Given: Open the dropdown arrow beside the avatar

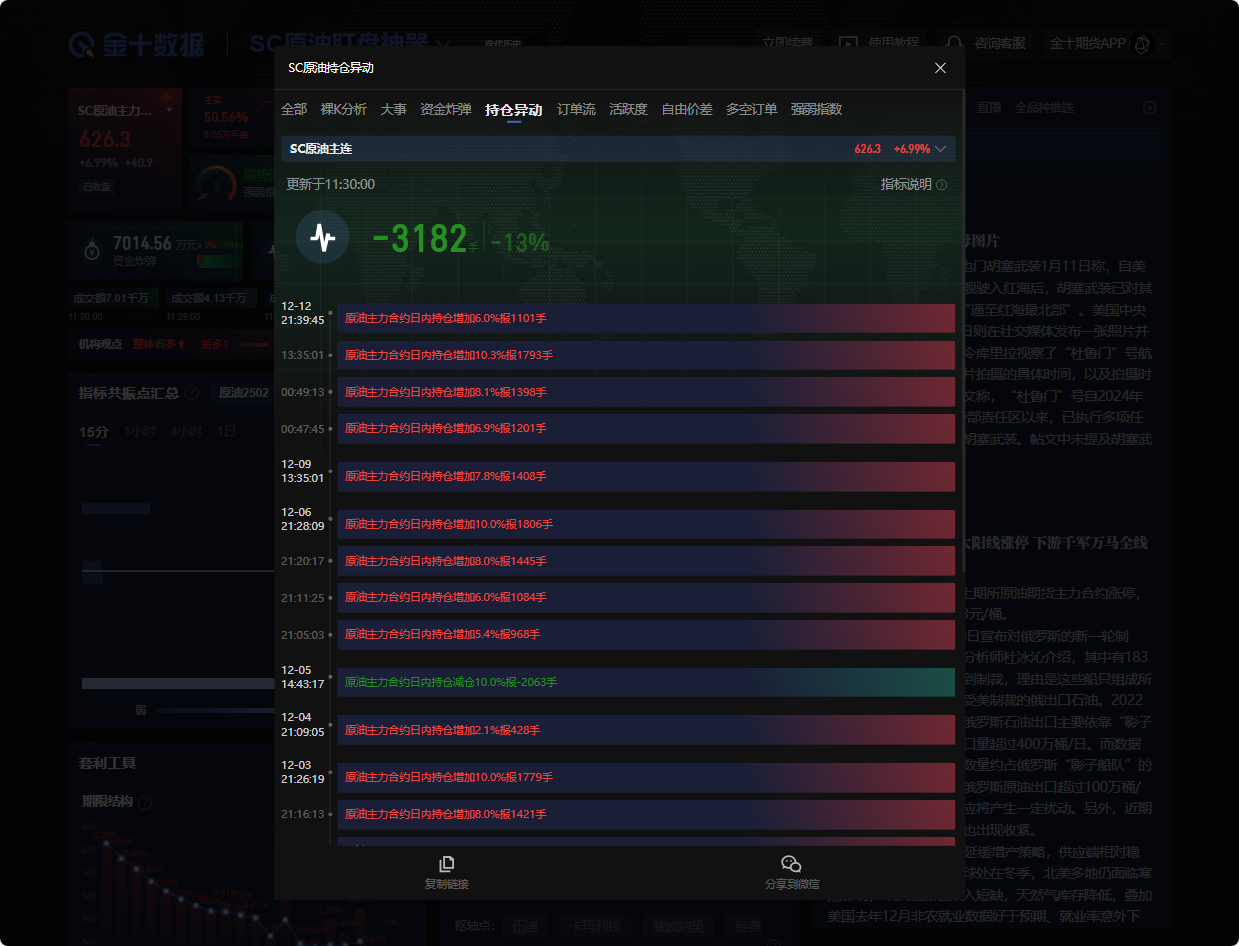Looking at the screenshot, I should [1163, 45].
